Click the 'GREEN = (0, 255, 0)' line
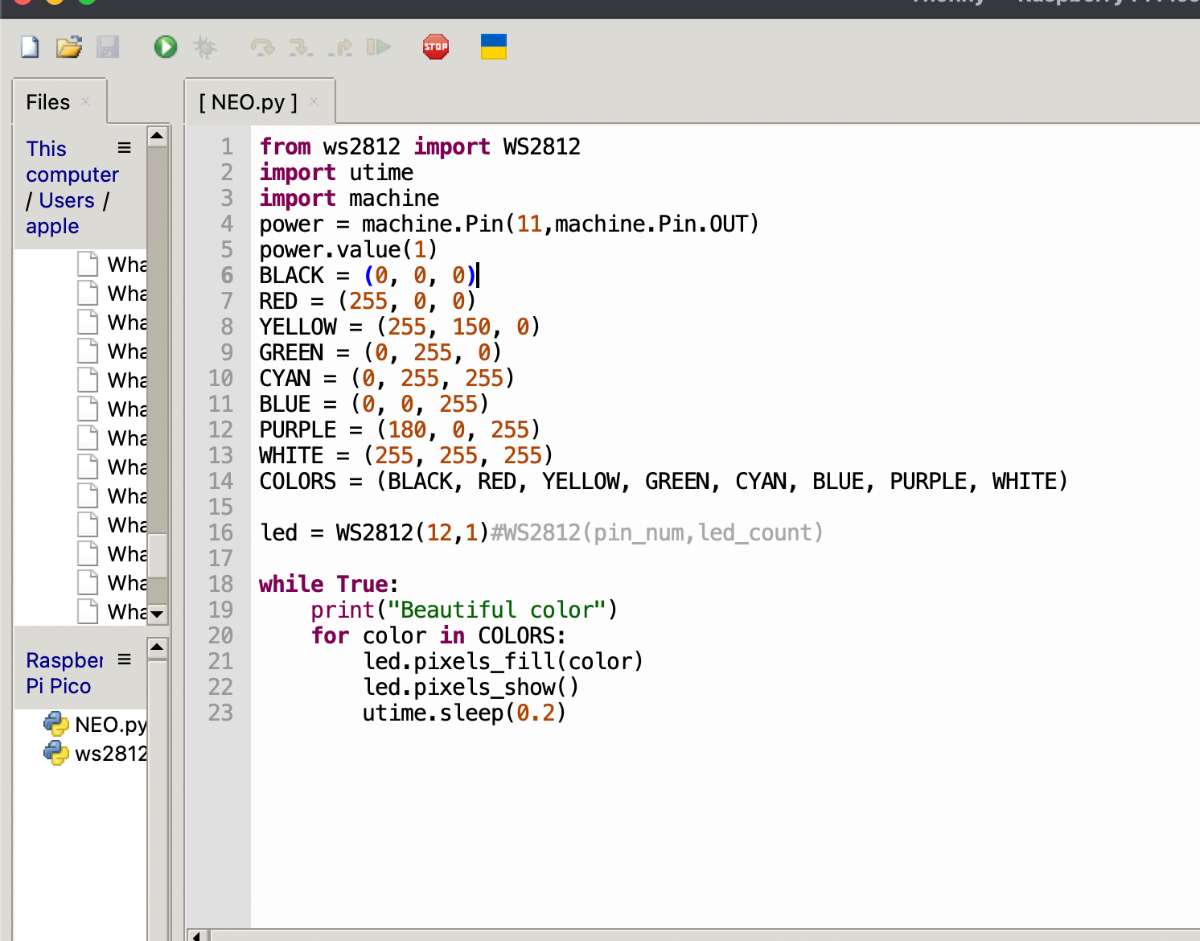Viewport: 1200px width, 941px height. click(381, 353)
